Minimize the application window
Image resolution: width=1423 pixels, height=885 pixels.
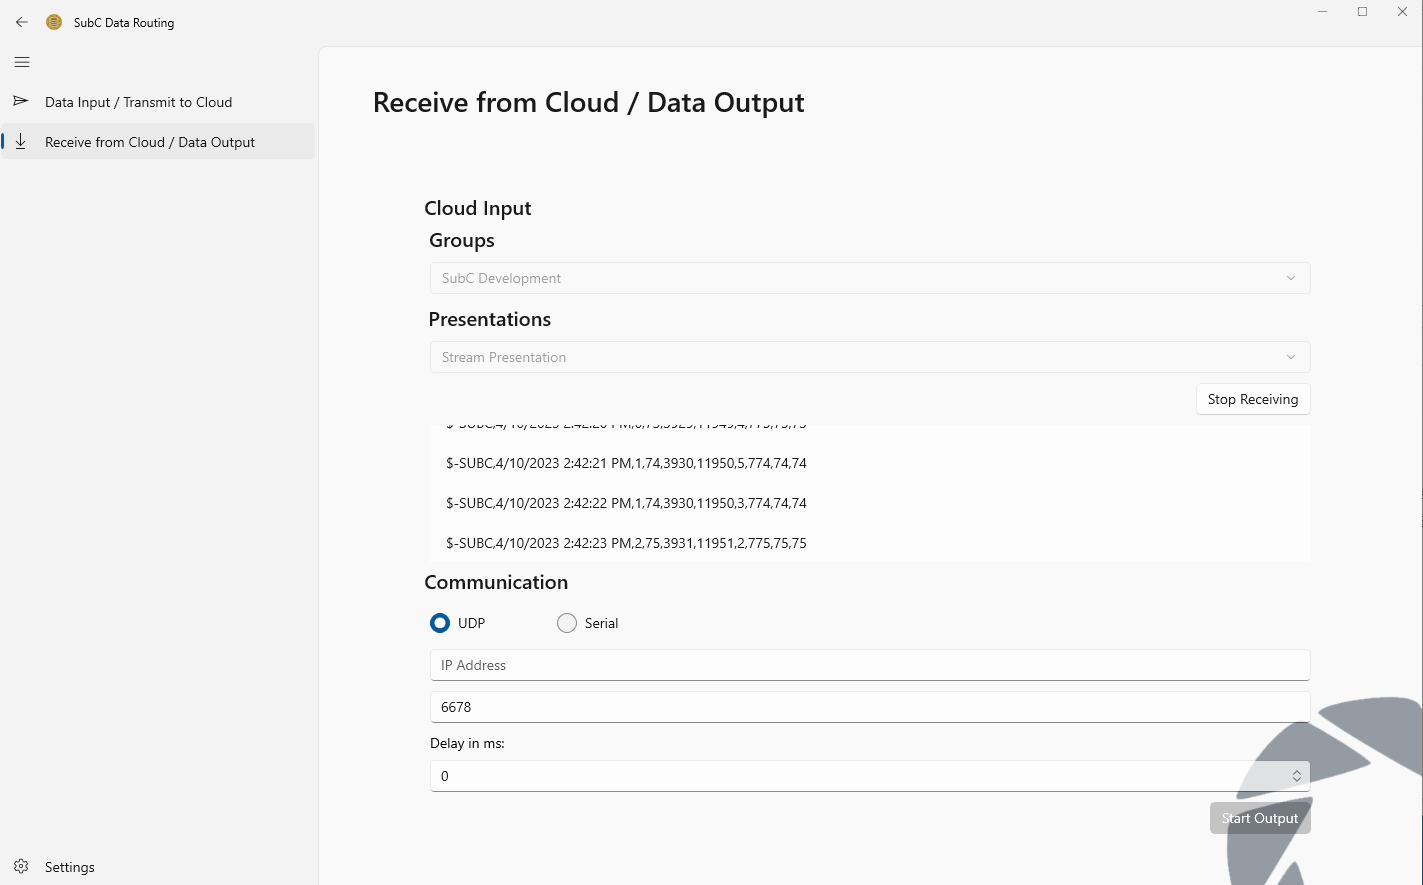click(x=1322, y=12)
